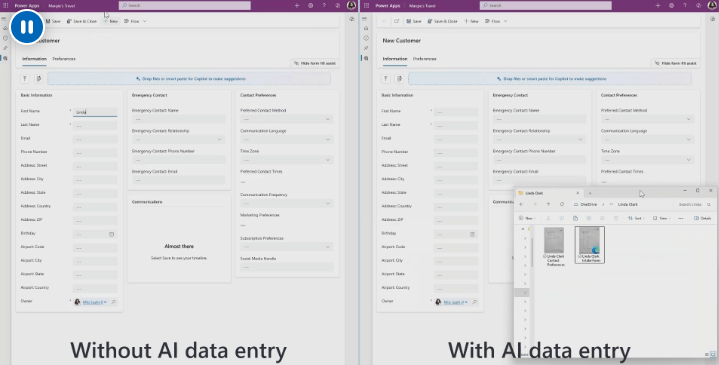719x365 pixels.
Task: Open help question mark in left window
Action: click(324, 6)
